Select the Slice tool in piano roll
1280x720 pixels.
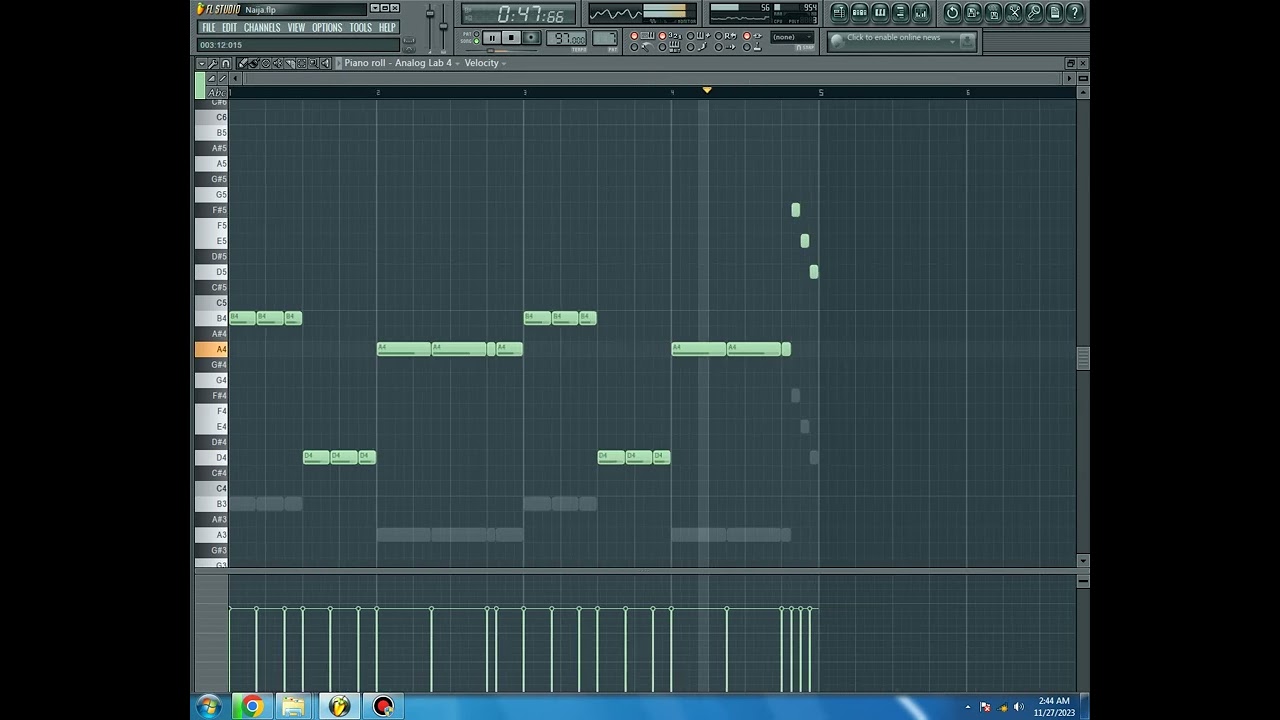pyautogui.click(x=290, y=63)
